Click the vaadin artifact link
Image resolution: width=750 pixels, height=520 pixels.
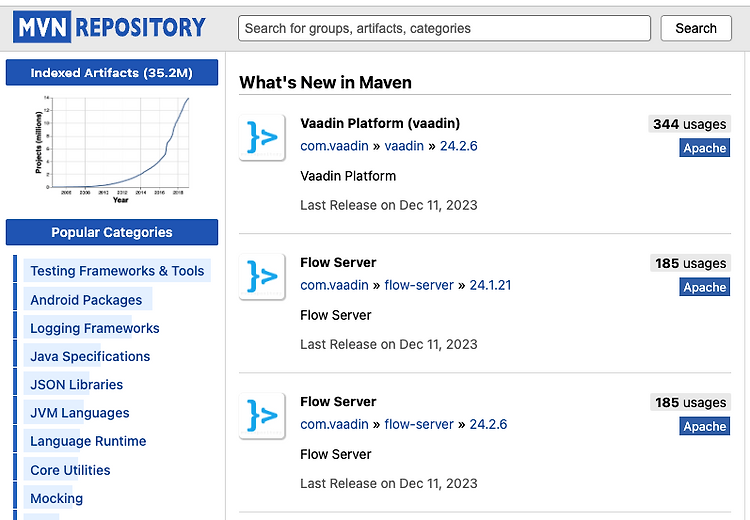click(404, 146)
